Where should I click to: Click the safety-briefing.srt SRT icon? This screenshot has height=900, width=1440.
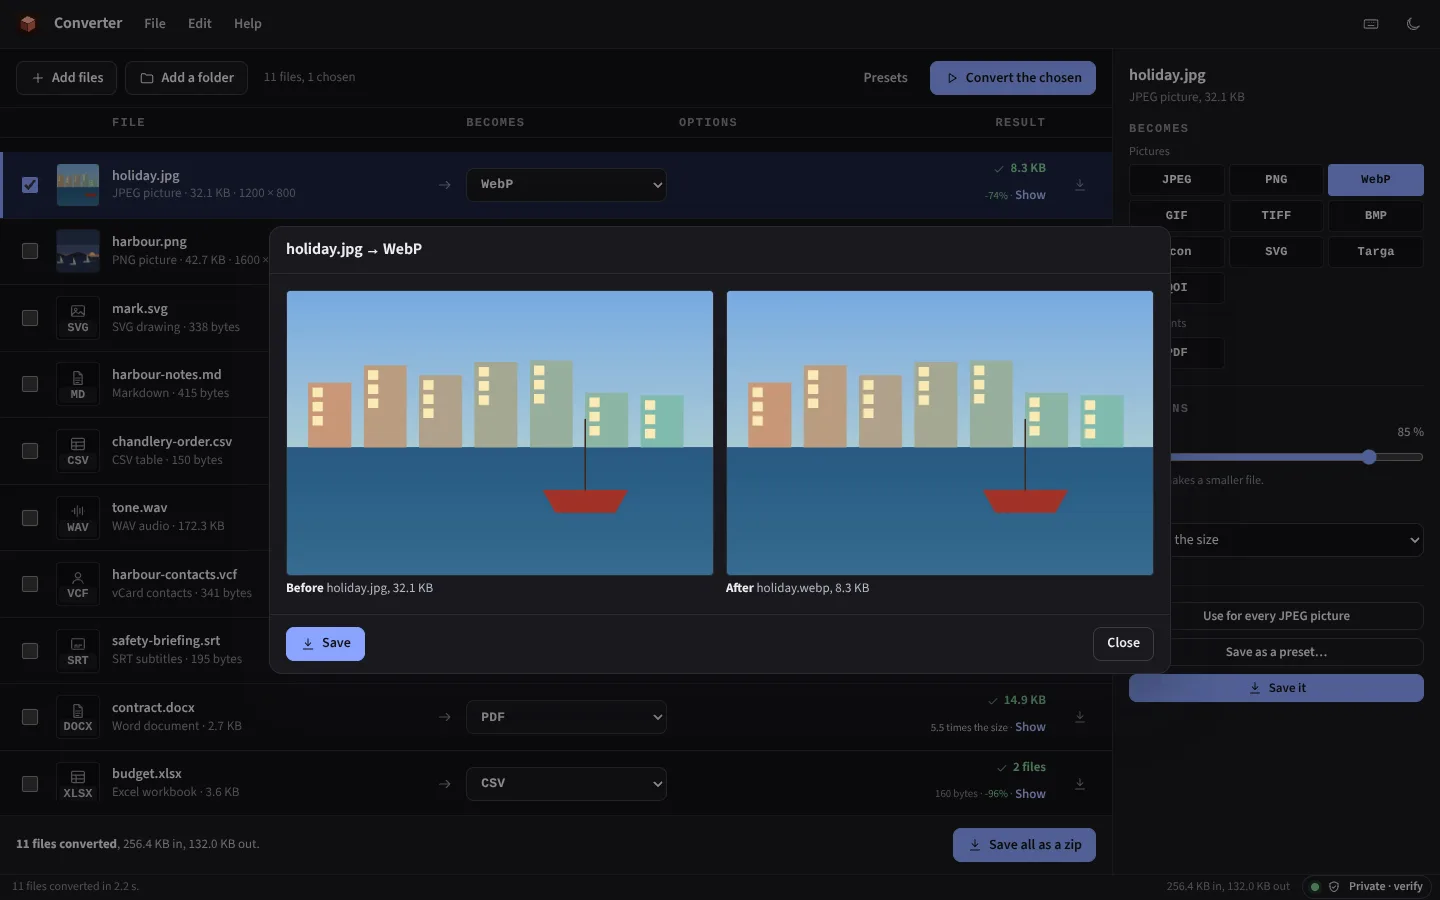point(78,650)
